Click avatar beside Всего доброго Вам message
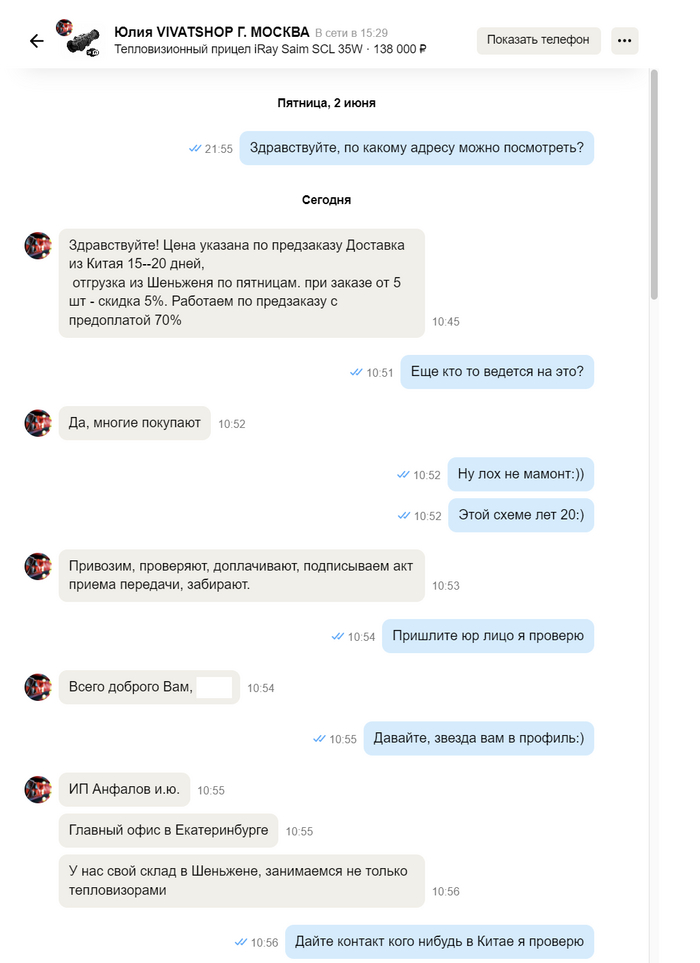 tap(38, 687)
